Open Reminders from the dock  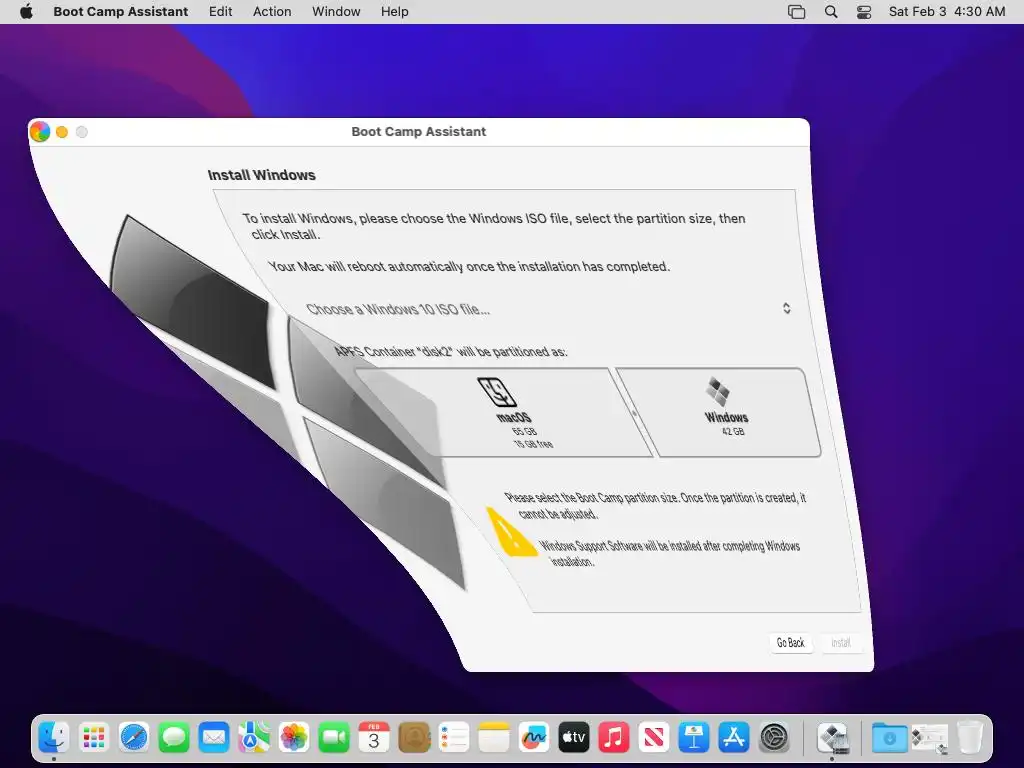click(454, 738)
